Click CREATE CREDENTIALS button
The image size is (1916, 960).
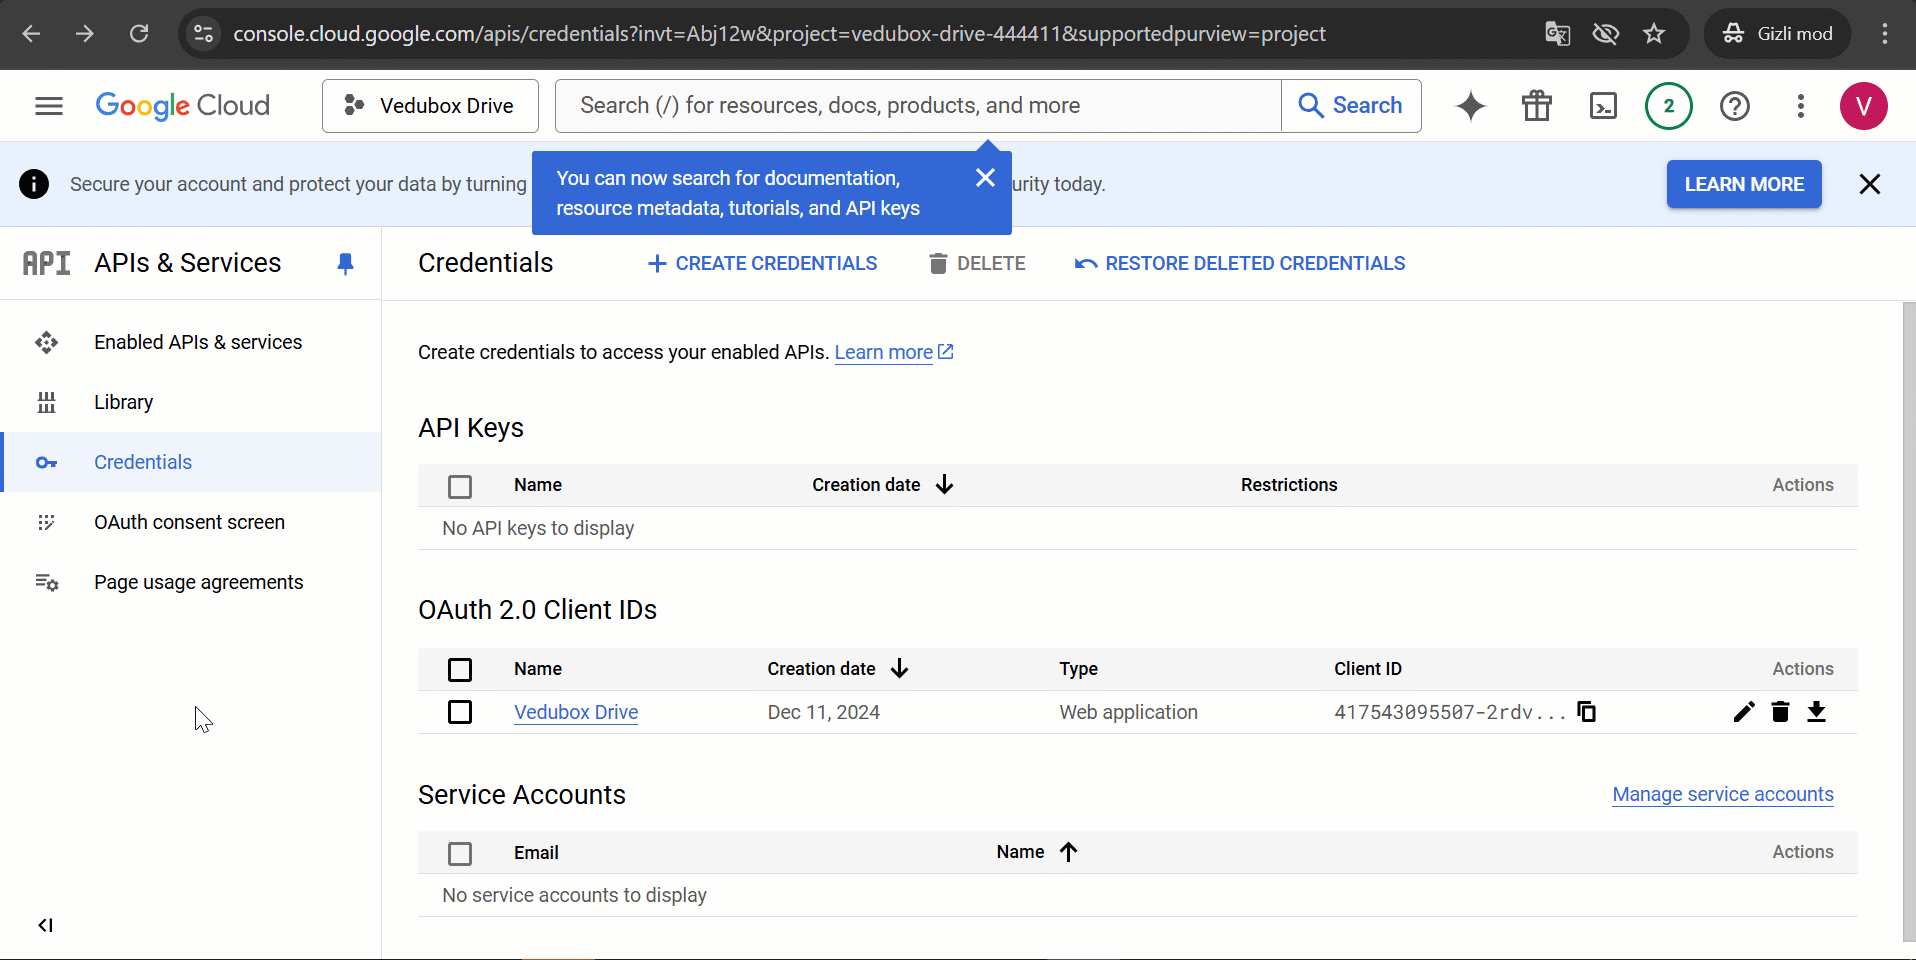(x=762, y=263)
